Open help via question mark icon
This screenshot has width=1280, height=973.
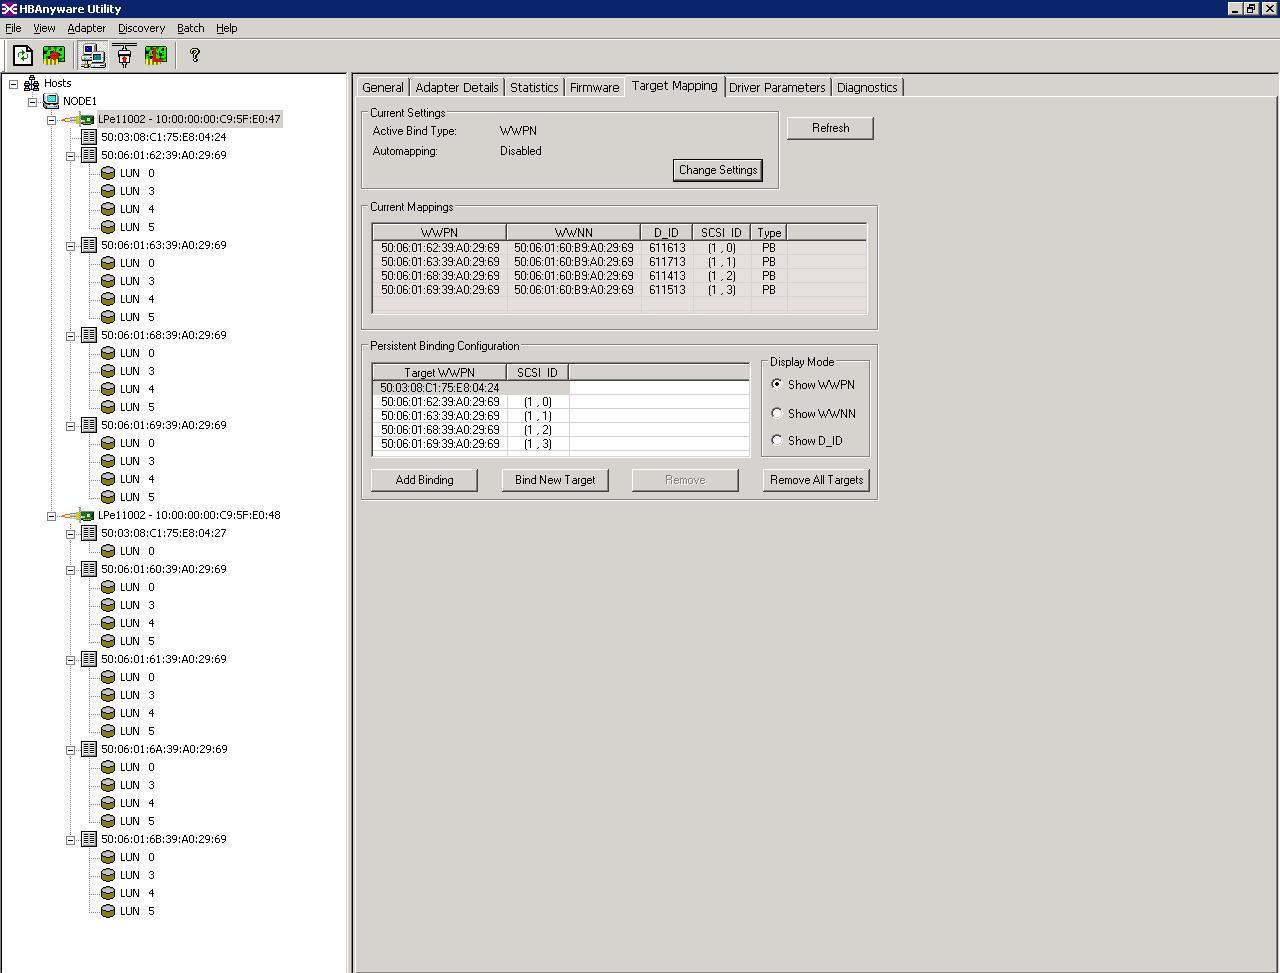(x=195, y=56)
